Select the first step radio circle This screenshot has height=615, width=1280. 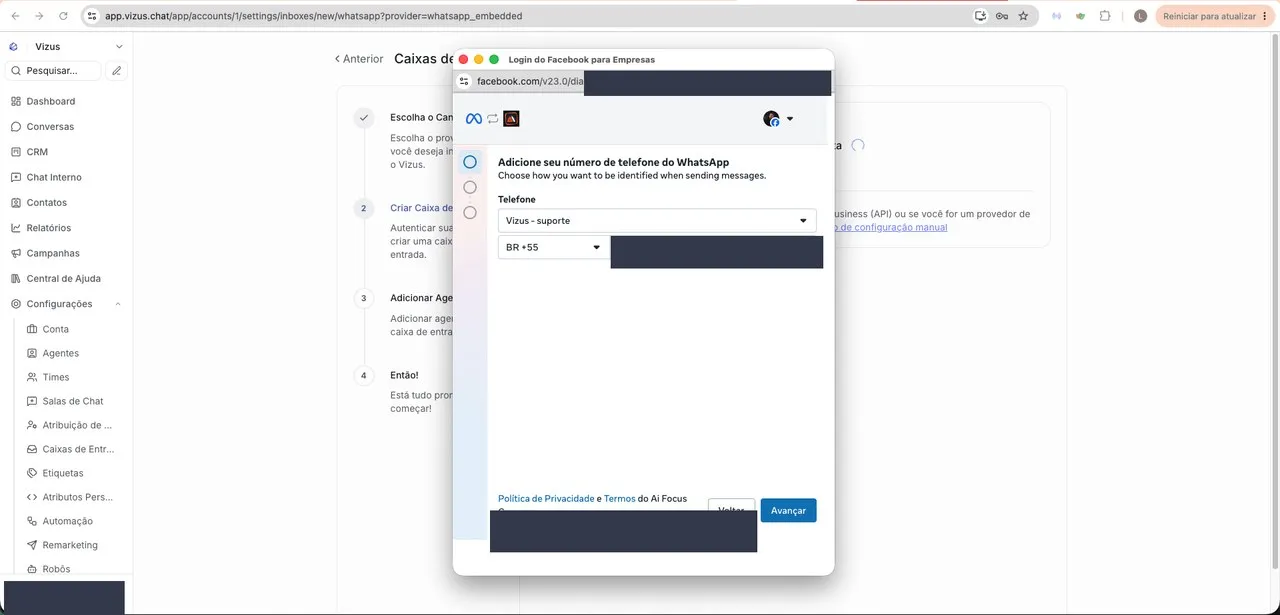(x=470, y=162)
